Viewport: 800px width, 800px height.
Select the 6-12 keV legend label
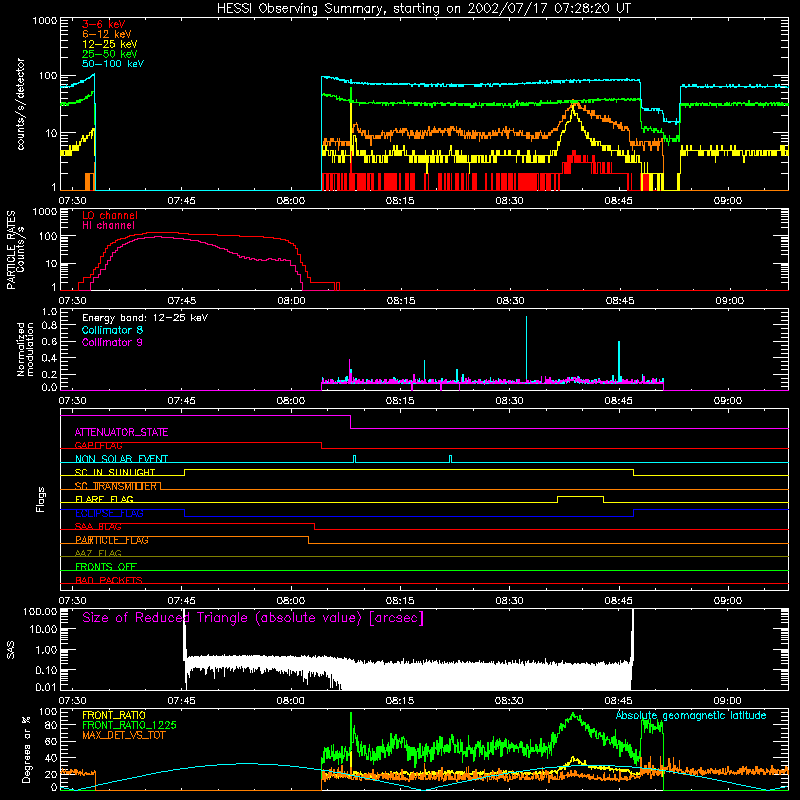coord(106,34)
